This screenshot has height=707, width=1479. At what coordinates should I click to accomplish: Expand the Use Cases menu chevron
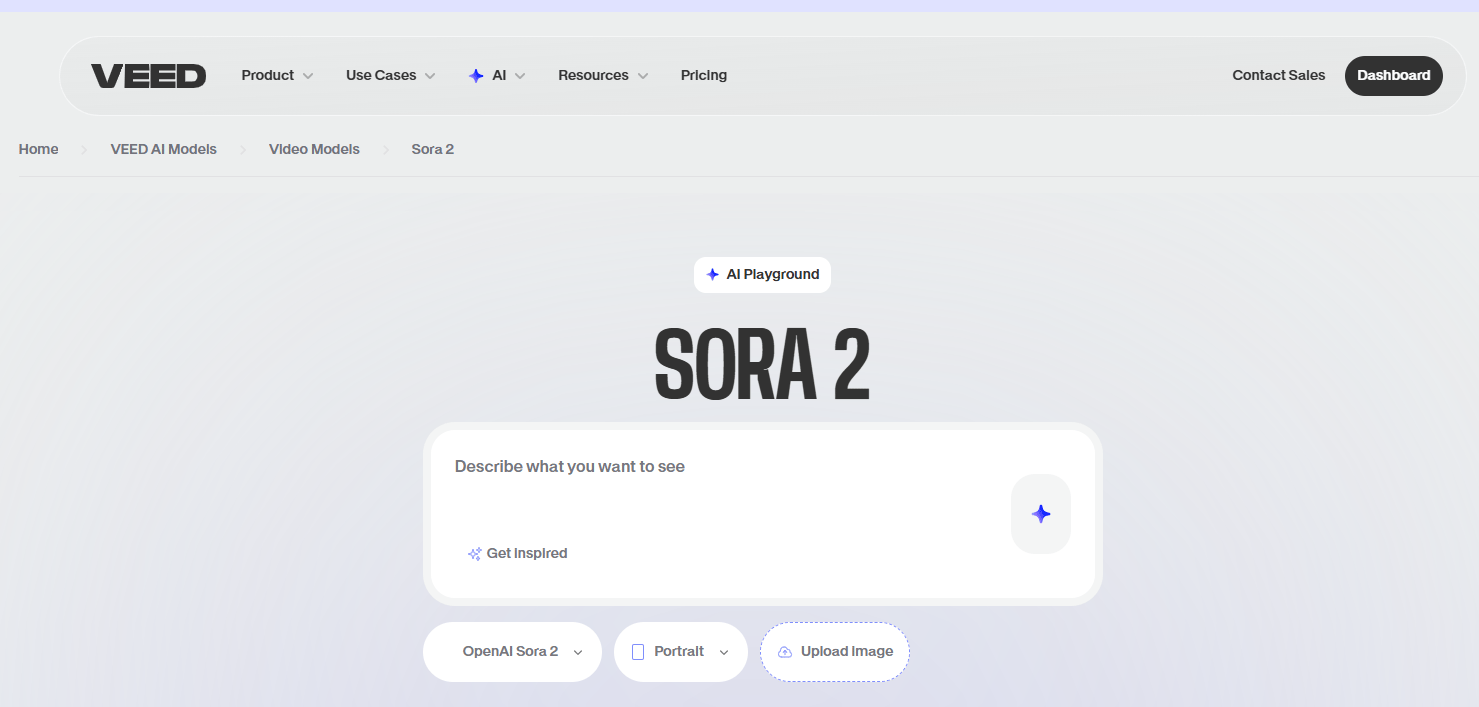pos(430,76)
